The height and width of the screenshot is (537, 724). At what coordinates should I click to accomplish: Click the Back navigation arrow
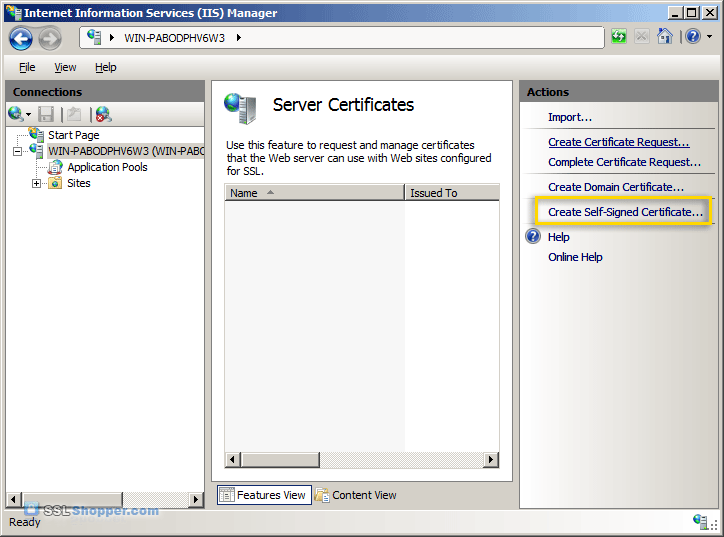(21, 38)
